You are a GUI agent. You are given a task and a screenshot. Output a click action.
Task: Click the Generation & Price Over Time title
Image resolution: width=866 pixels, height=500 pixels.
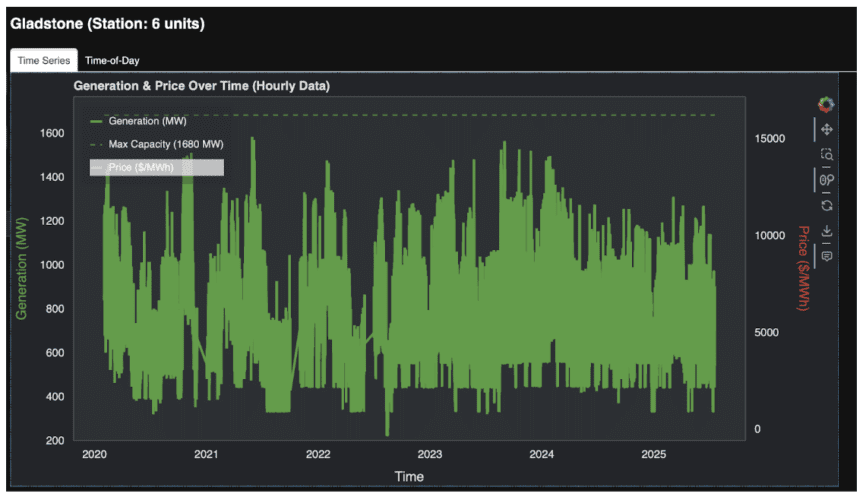(x=201, y=86)
